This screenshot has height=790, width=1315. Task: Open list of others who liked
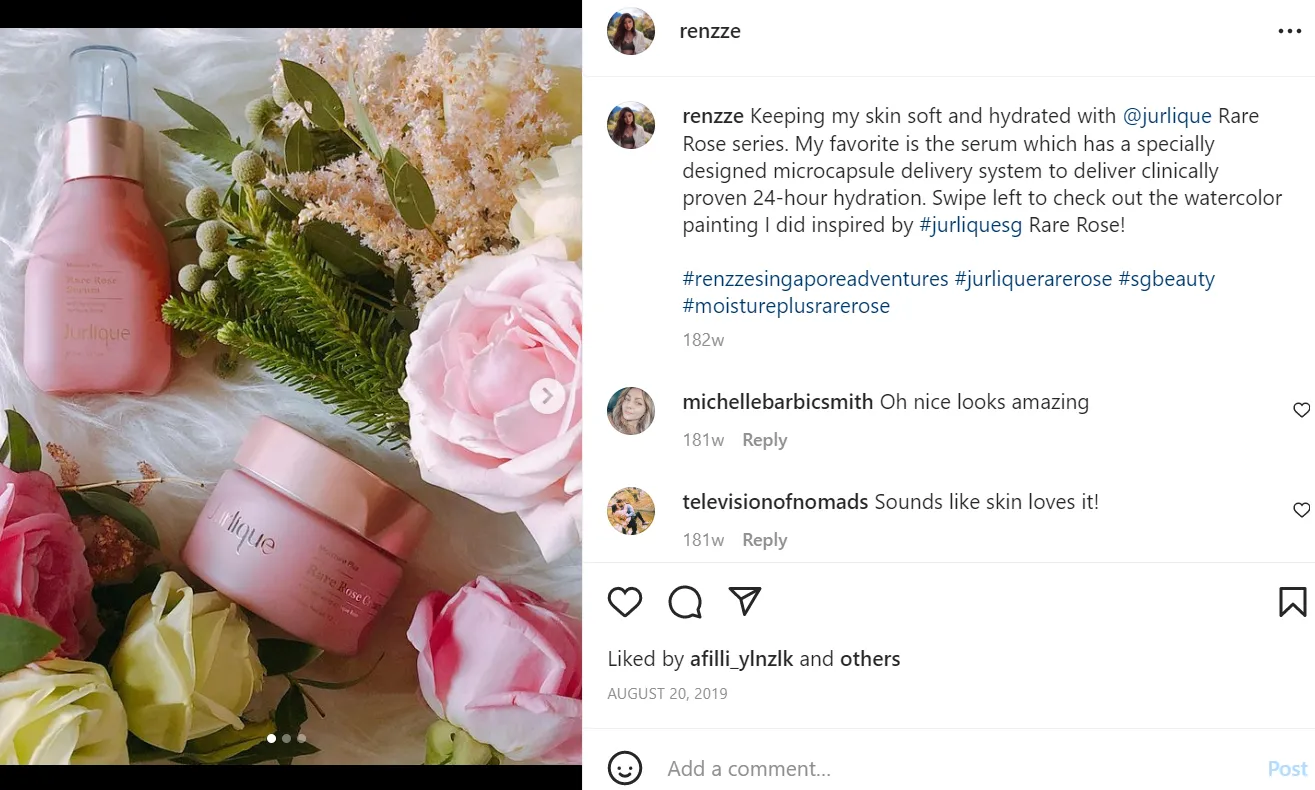869,659
